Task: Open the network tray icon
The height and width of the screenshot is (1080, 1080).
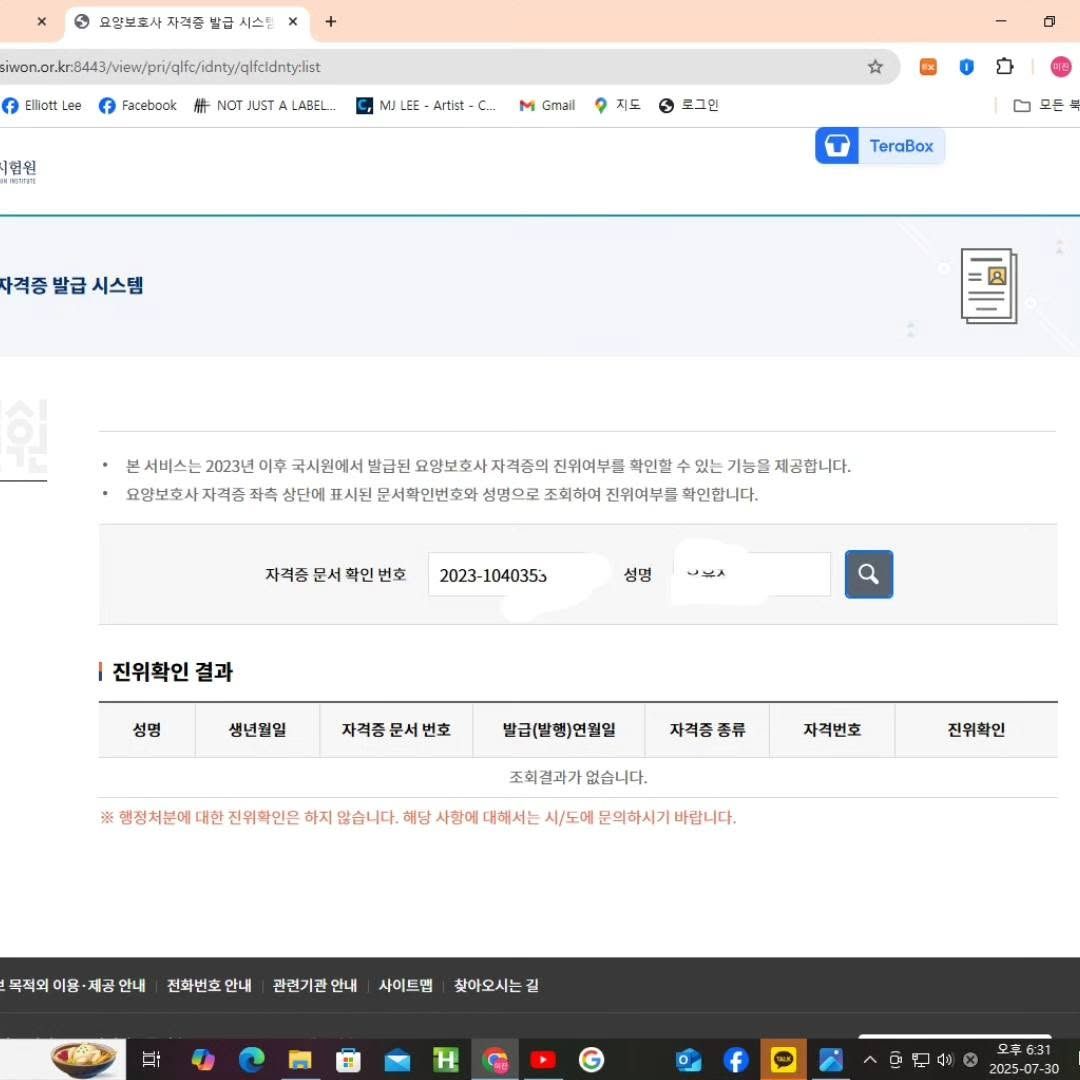Action: pyautogui.click(x=920, y=1059)
